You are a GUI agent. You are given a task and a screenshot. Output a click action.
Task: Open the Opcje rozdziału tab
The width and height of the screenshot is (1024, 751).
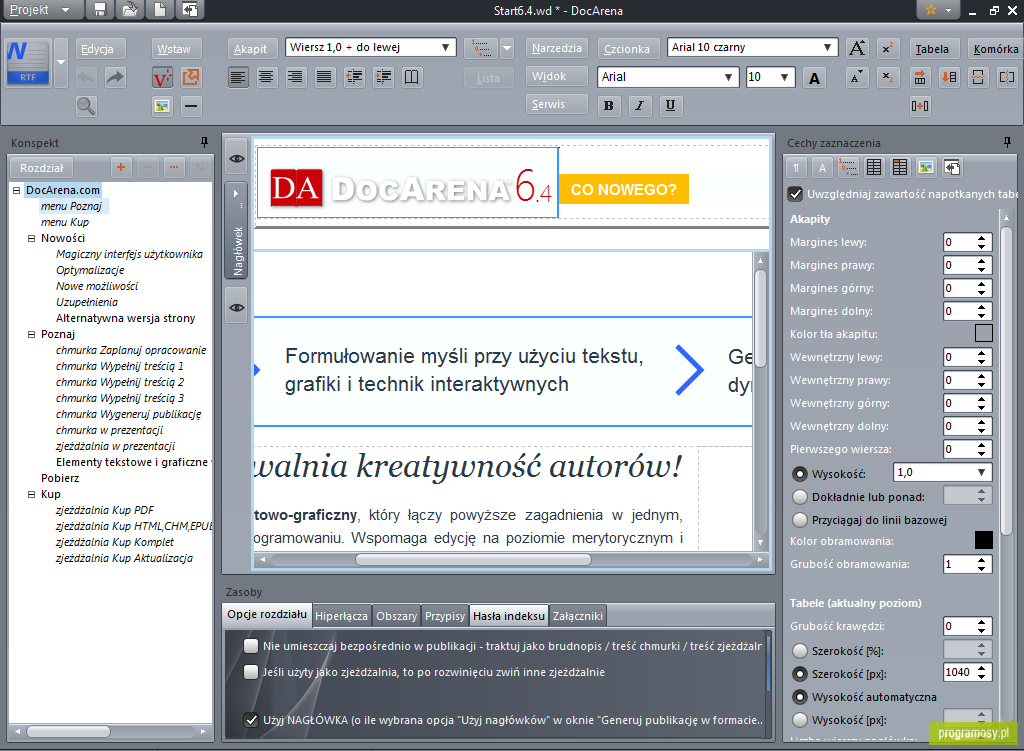click(267, 615)
